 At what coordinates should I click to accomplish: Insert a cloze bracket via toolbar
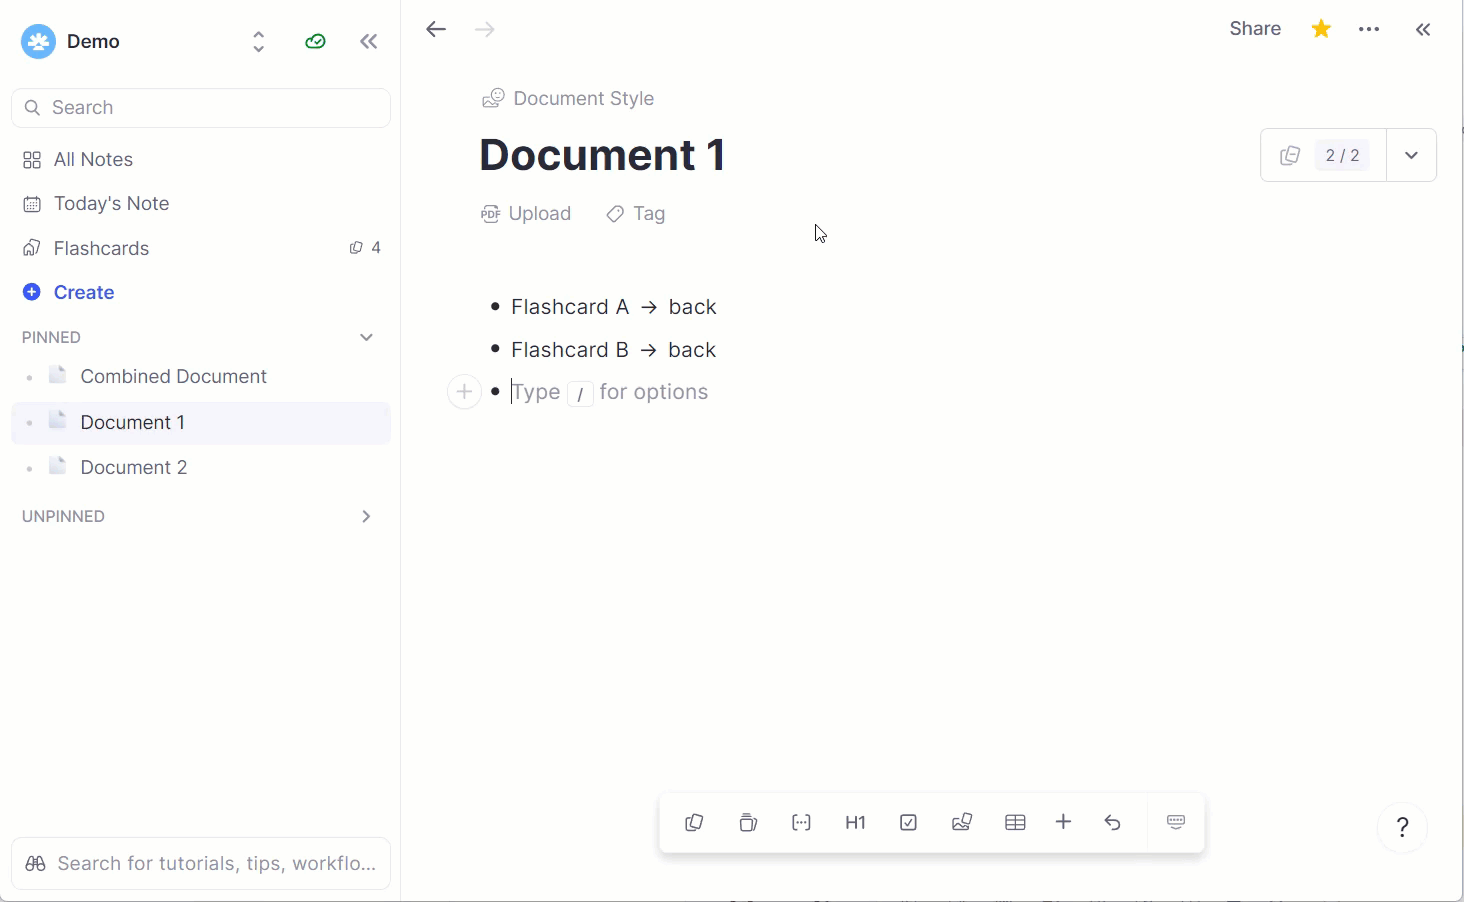click(x=801, y=822)
